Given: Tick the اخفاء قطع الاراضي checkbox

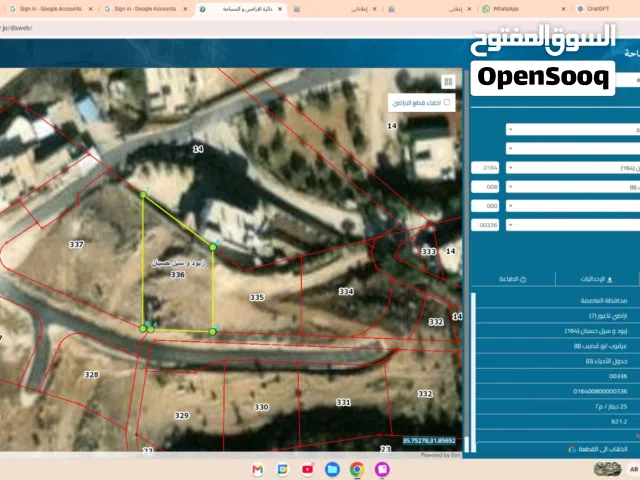Looking at the screenshot, I should 447,102.
